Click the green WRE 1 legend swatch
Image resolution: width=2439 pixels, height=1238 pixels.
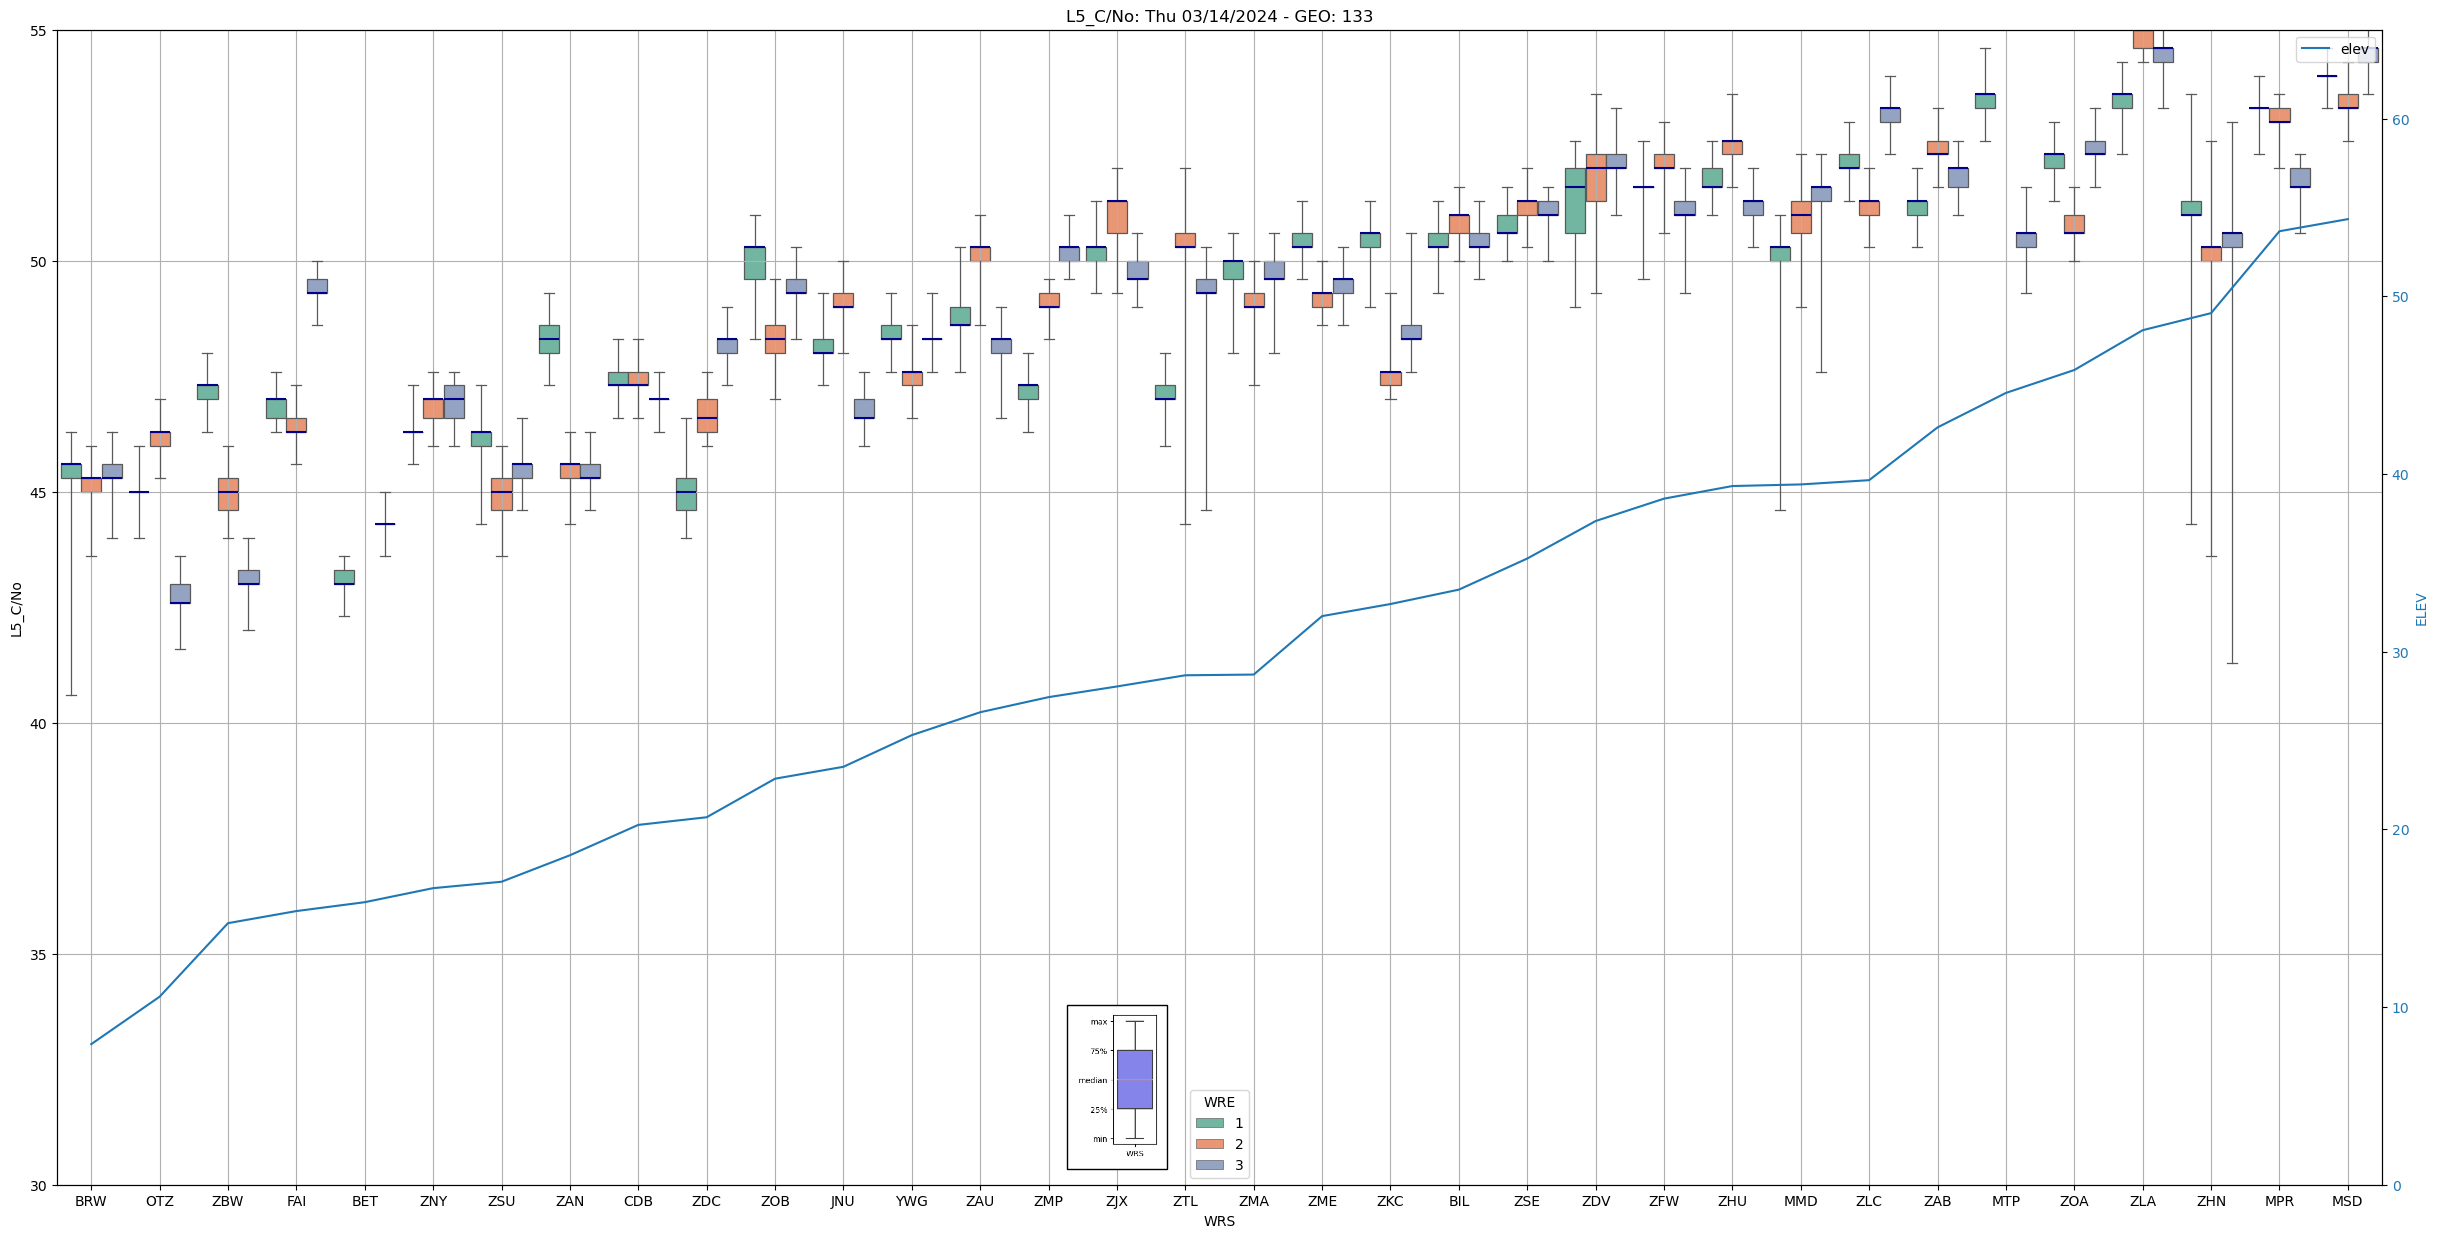pyautogui.click(x=1209, y=1123)
